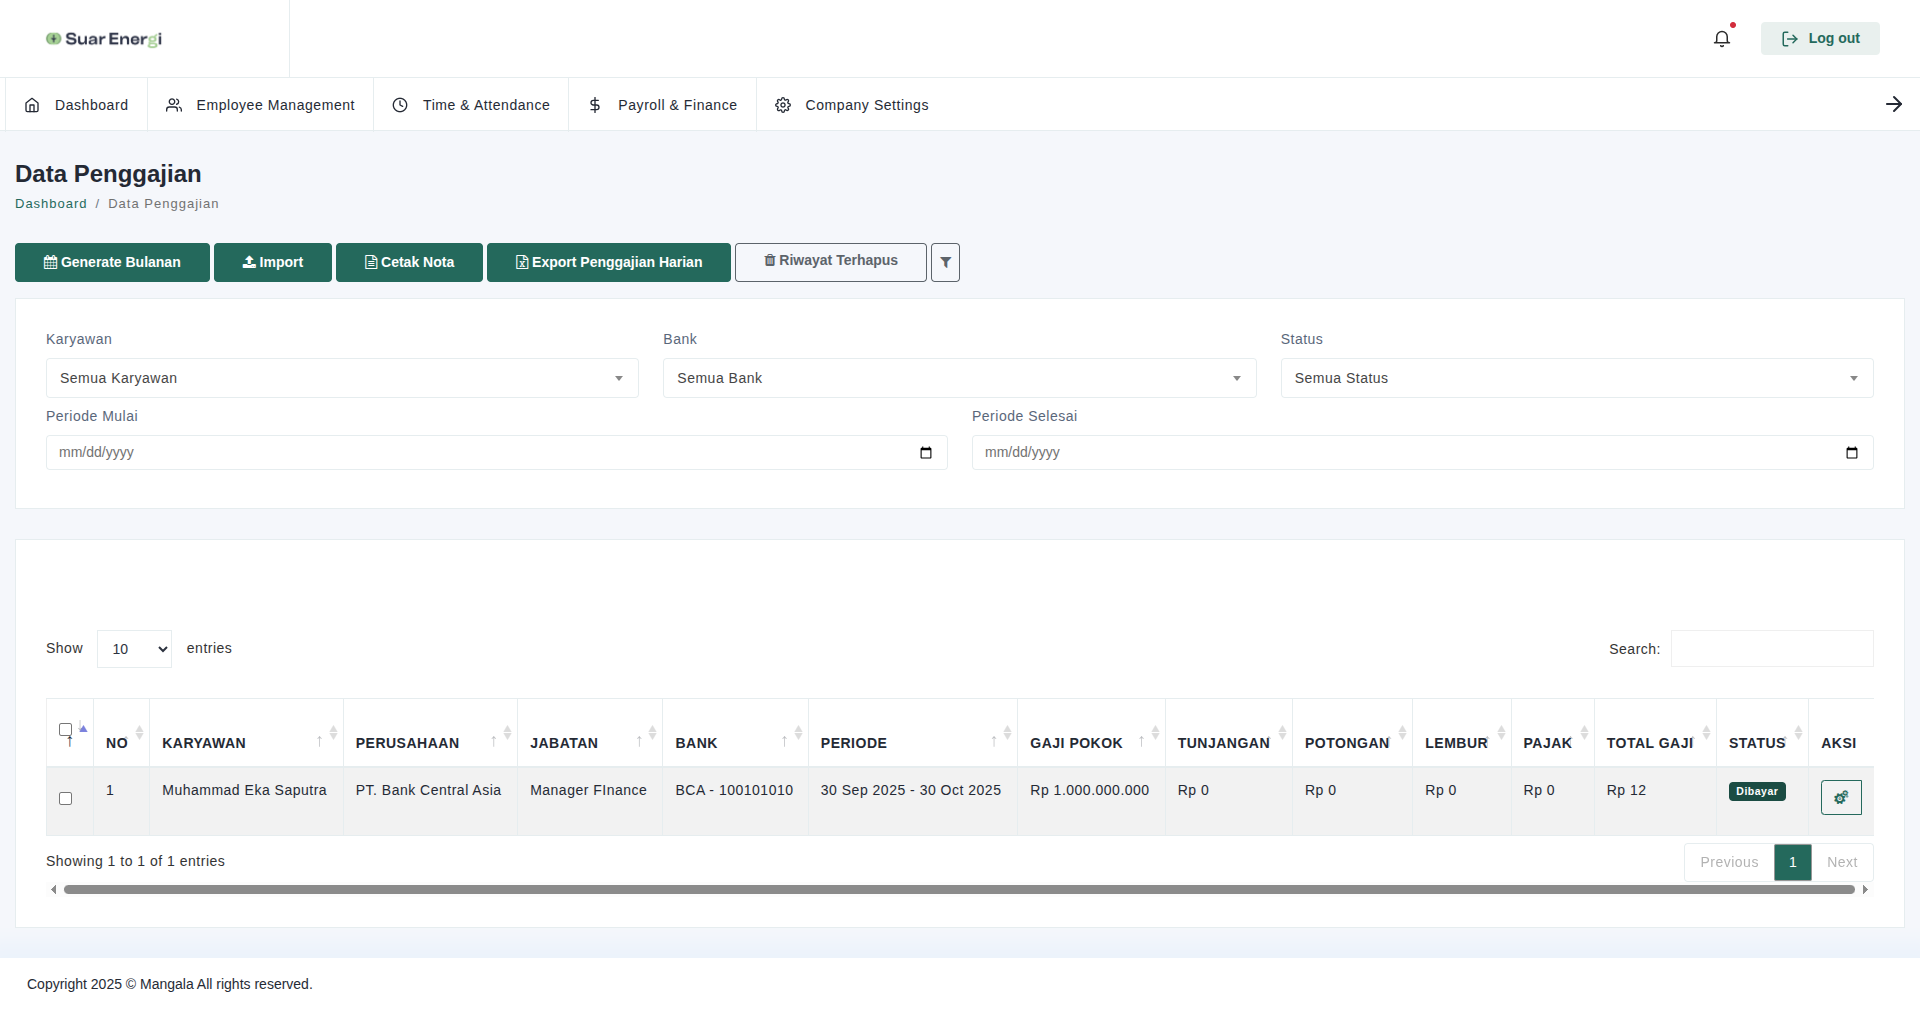Open the Semua Karyawan dropdown
The height and width of the screenshot is (1012, 1920).
coord(341,378)
